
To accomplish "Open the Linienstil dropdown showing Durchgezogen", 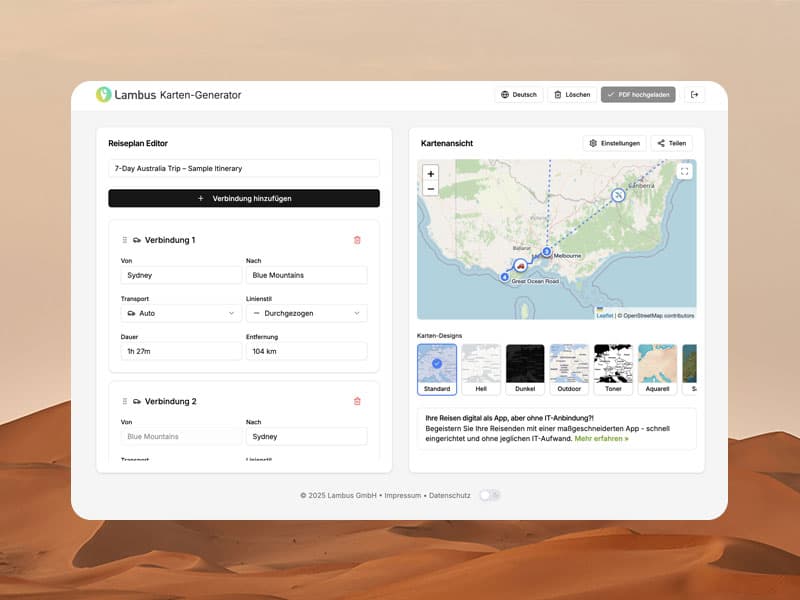I will [x=307, y=313].
